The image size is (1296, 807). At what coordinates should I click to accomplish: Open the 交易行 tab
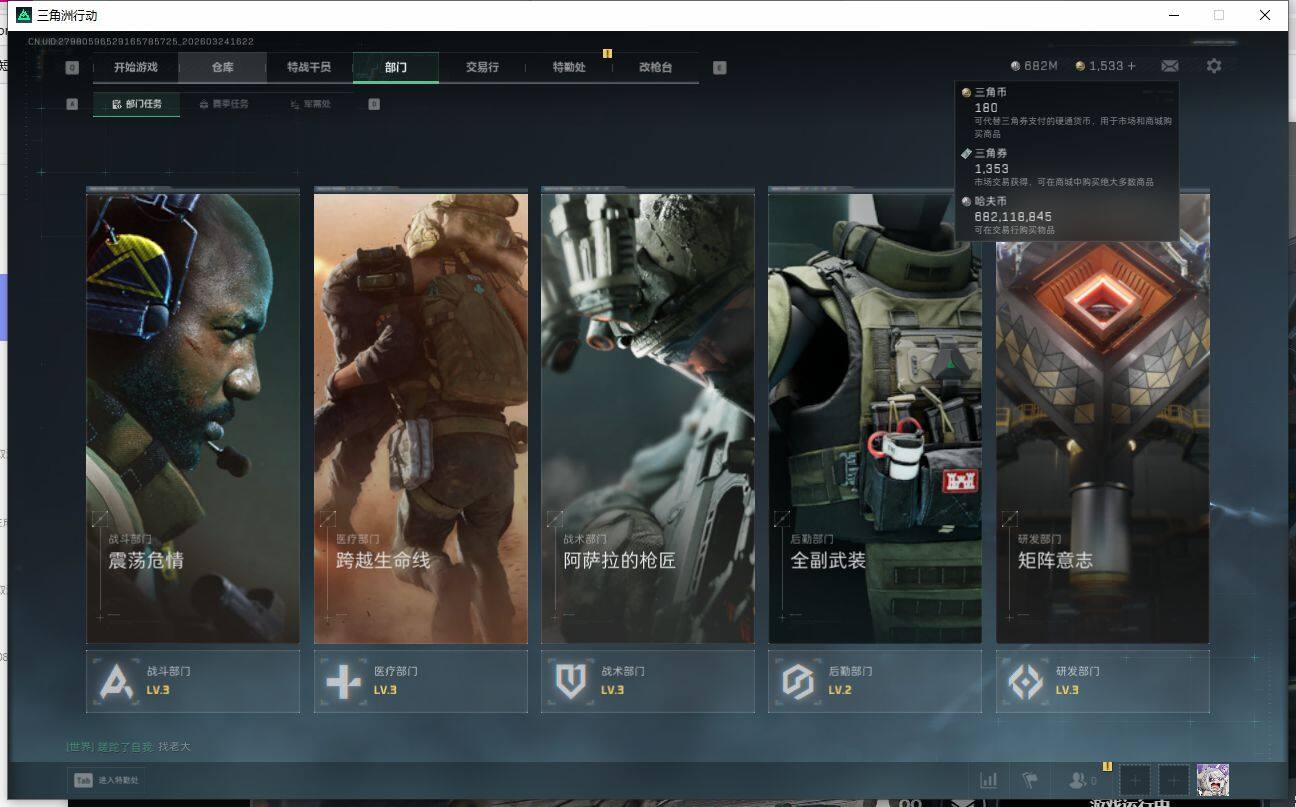click(482, 67)
